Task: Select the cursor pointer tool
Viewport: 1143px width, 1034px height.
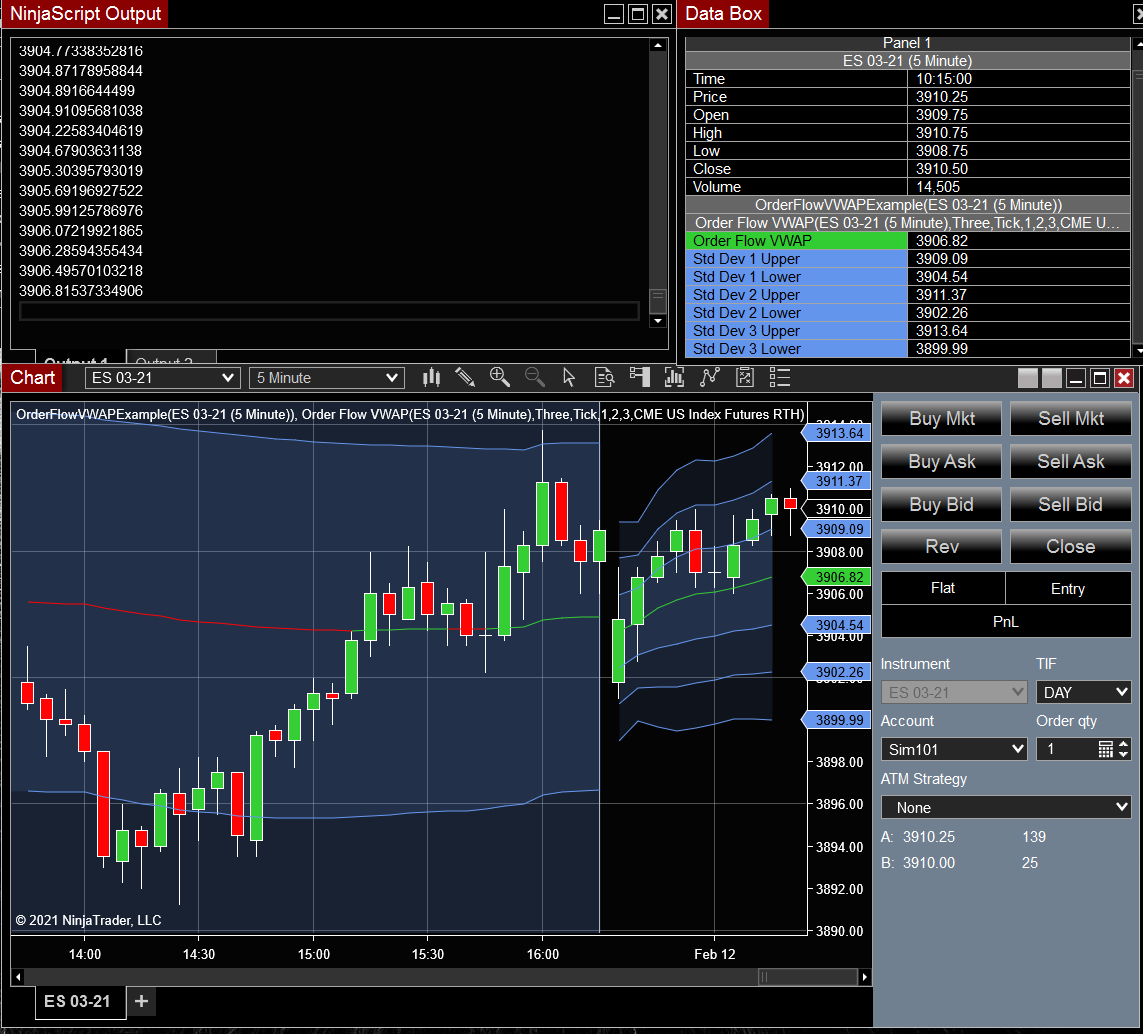Action: pos(569,377)
